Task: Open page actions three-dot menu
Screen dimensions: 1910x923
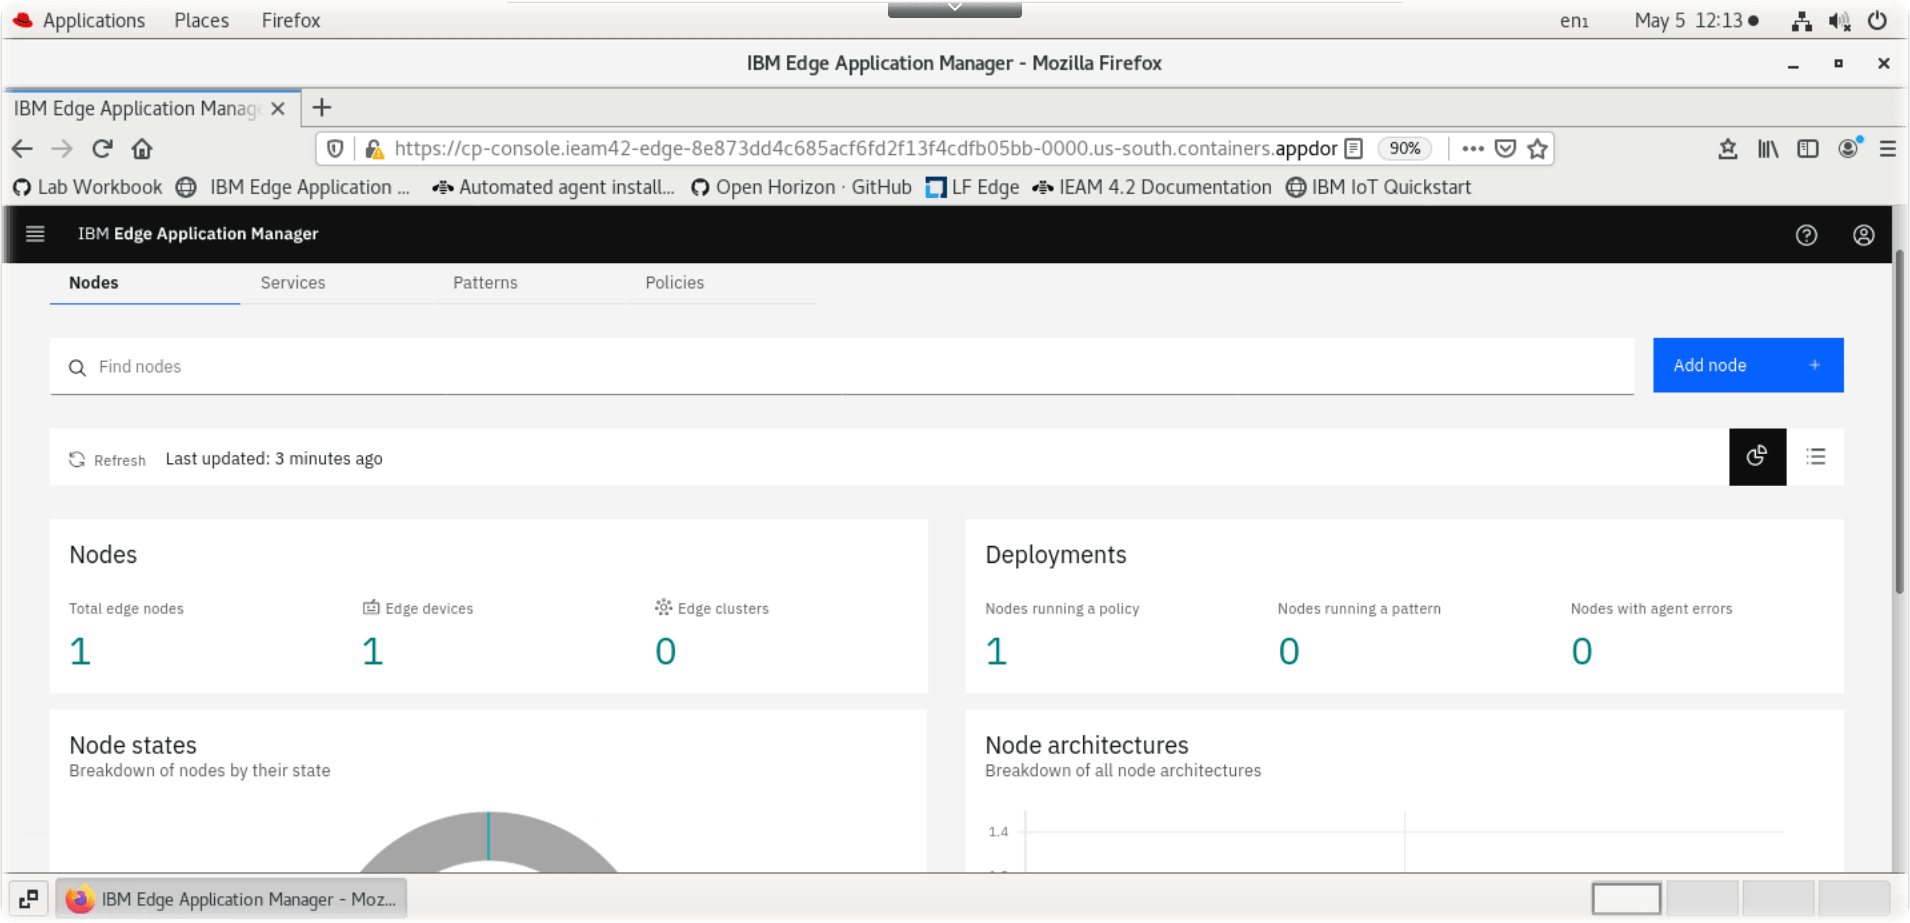Action: [x=1472, y=149]
